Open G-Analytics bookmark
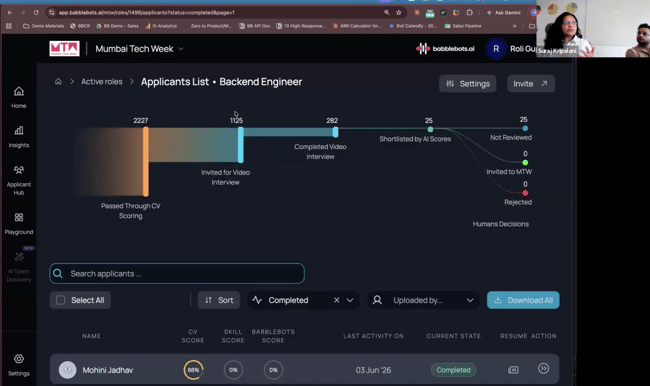This screenshot has height=386, width=650. pos(161,26)
